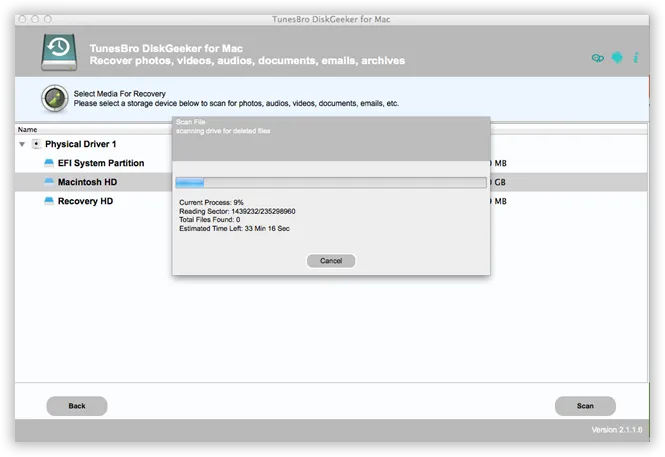The image size is (665, 457).
Task: Start Scan of selected drive
Action: (585, 406)
